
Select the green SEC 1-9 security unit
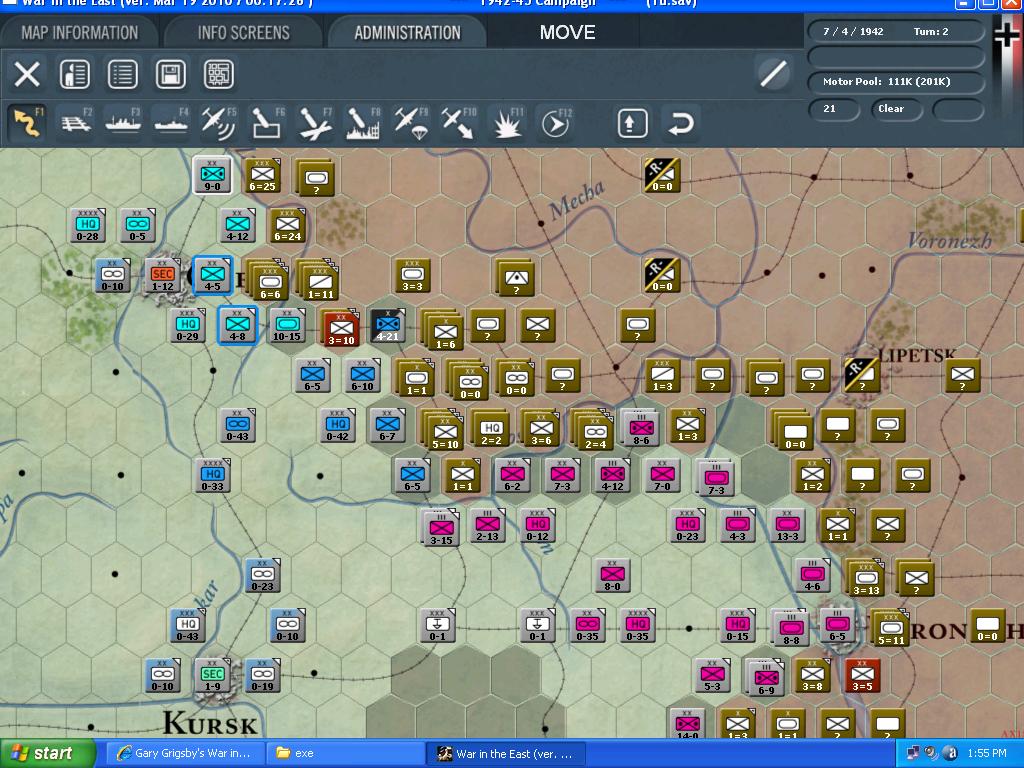(x=212, y=675)
